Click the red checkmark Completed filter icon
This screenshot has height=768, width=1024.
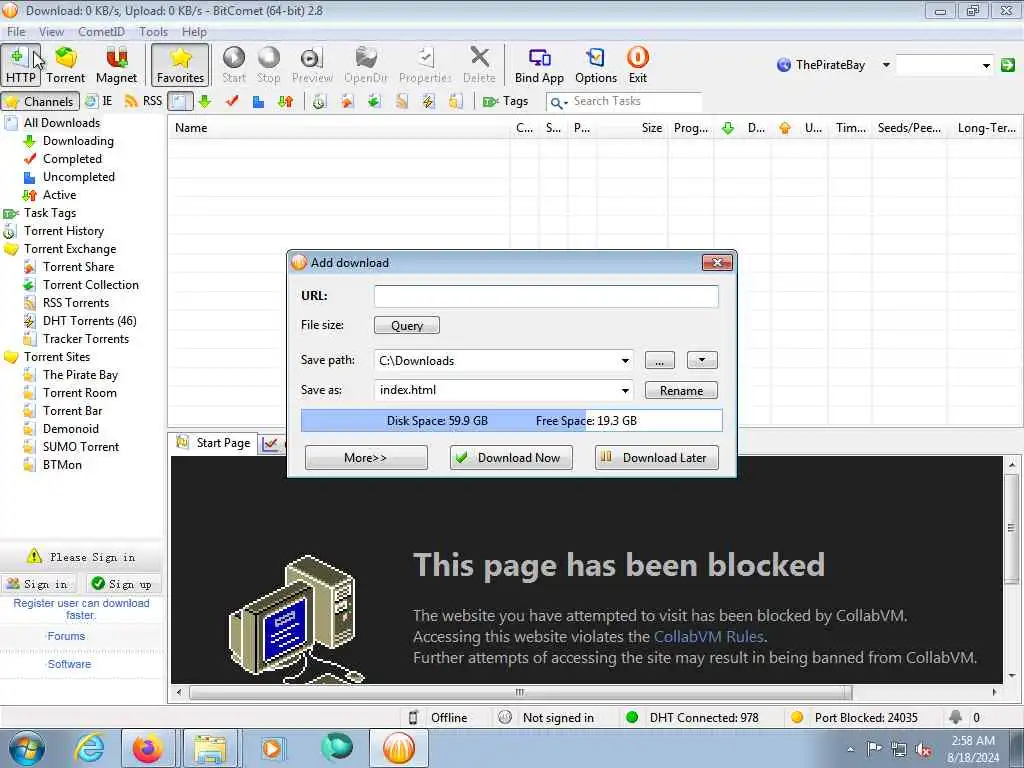tap(232, 101)
